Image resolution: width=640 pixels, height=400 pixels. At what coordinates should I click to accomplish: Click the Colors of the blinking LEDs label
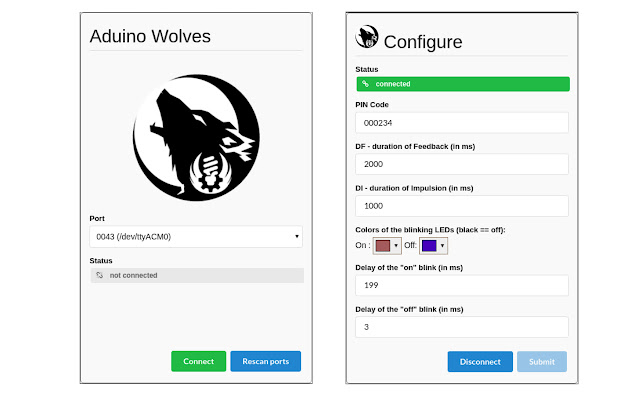click(x=430, y=230)
